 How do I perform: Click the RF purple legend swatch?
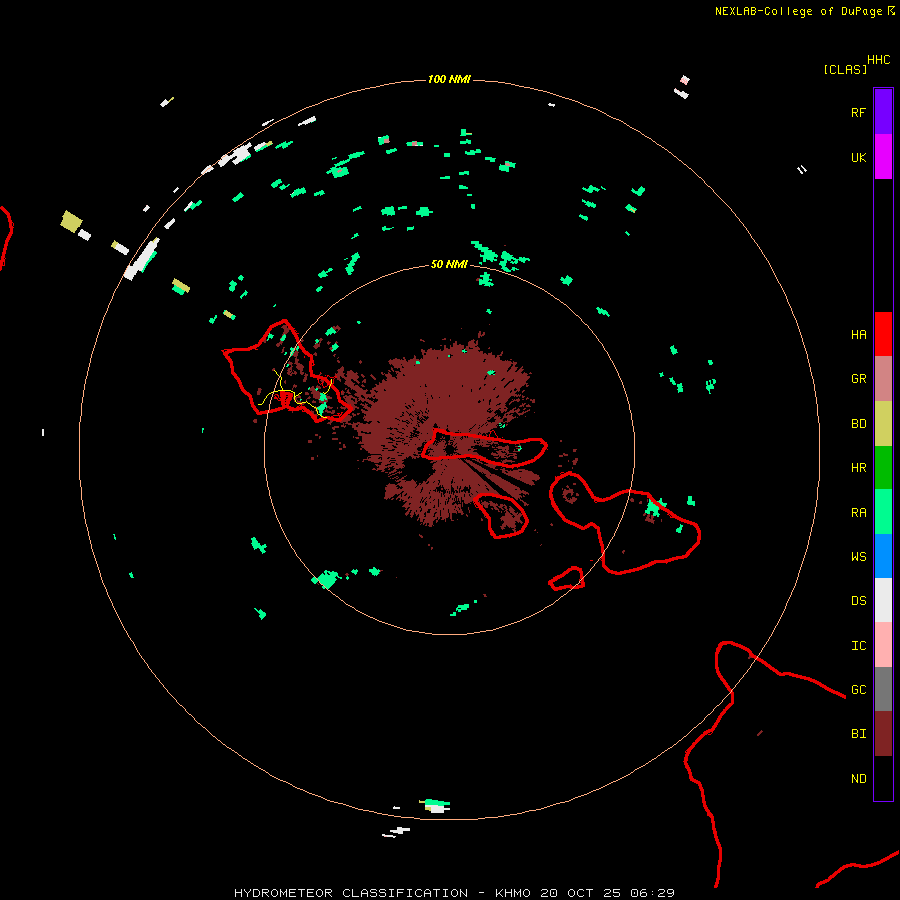pos(883,112)
